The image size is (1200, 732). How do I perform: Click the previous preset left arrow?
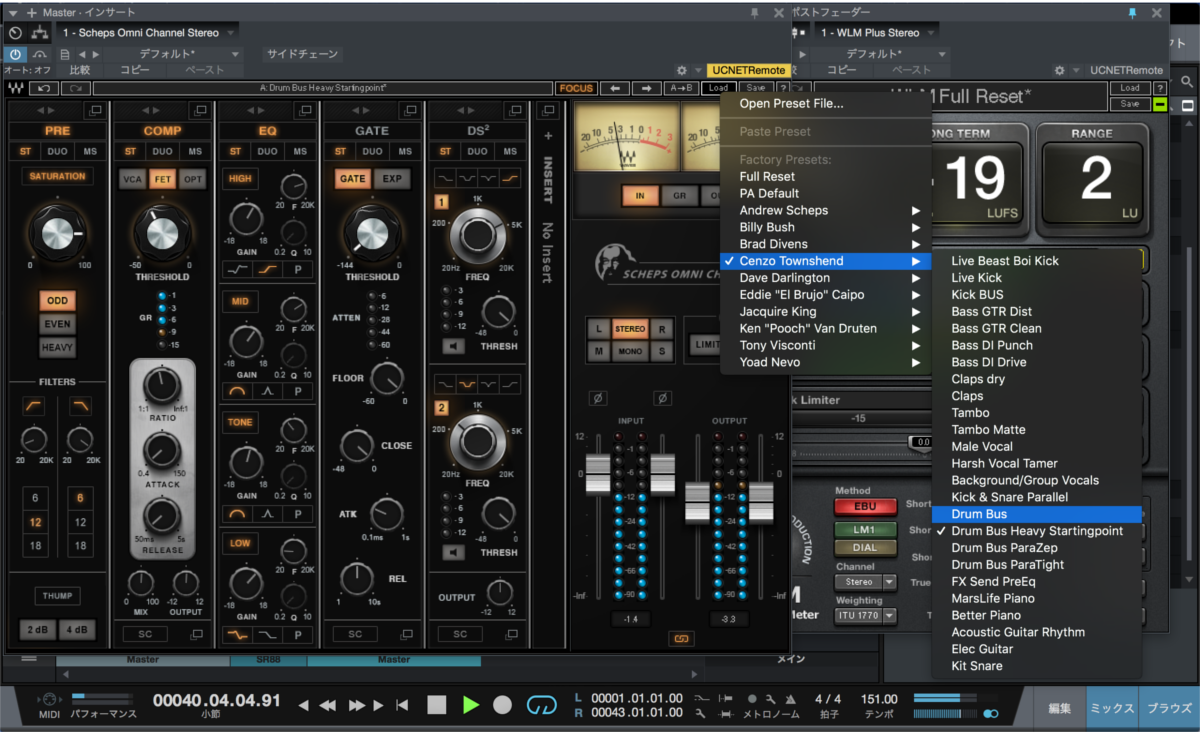click(x=614, y=88)
